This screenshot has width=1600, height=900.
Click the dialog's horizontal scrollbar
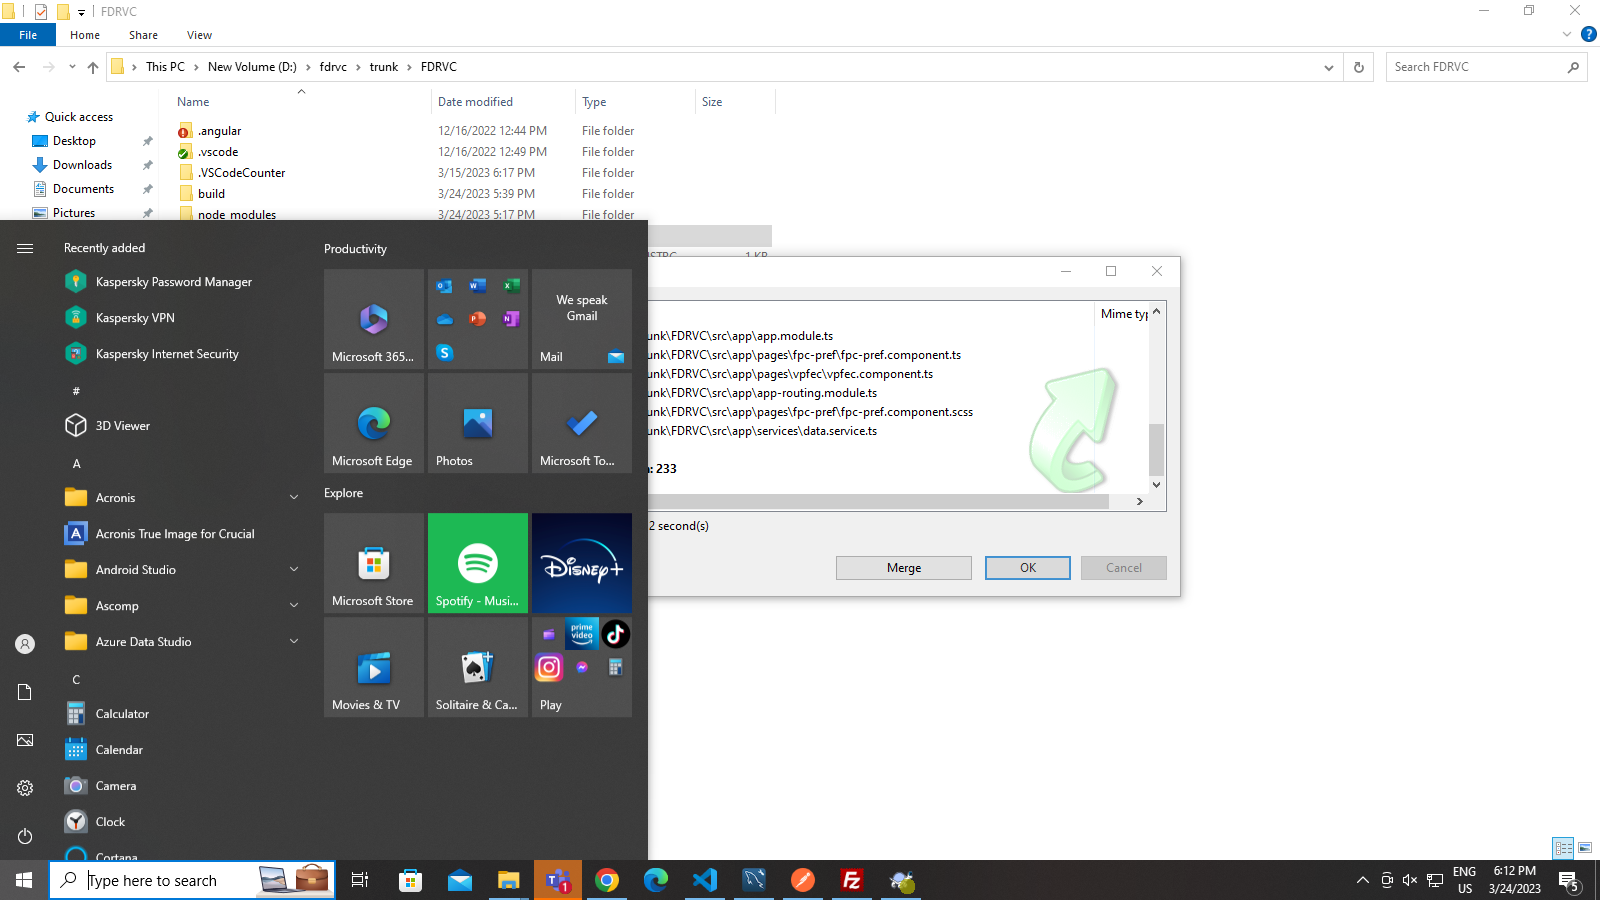880,502
